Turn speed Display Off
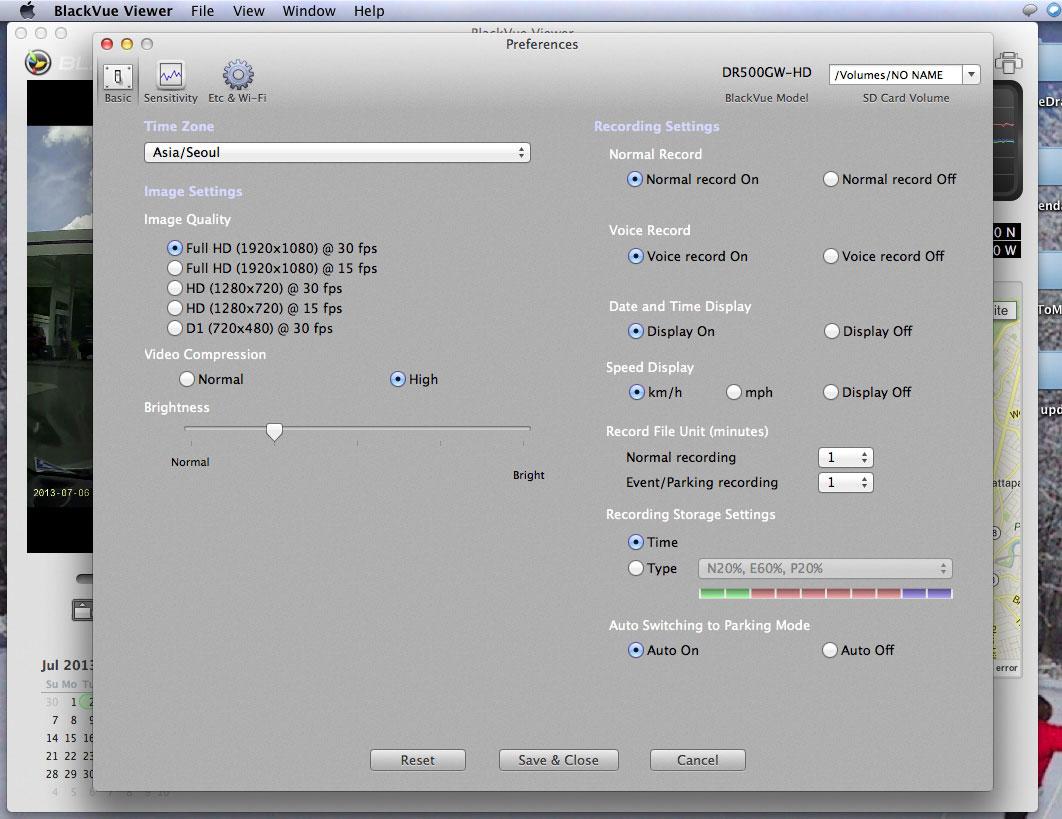 tap(830, 392)
